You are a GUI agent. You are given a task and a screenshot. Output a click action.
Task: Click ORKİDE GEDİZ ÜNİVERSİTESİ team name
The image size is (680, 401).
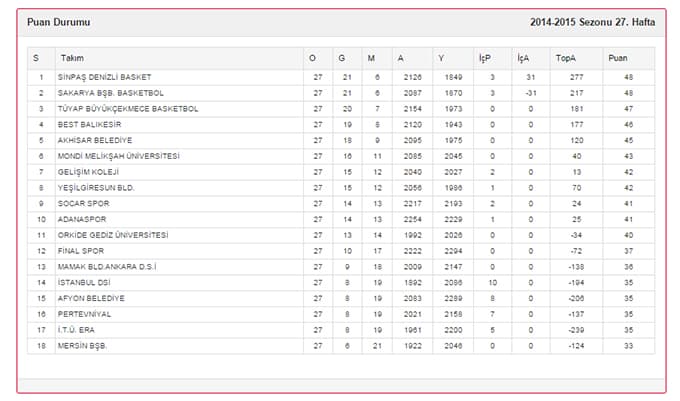tap(113, 235)
